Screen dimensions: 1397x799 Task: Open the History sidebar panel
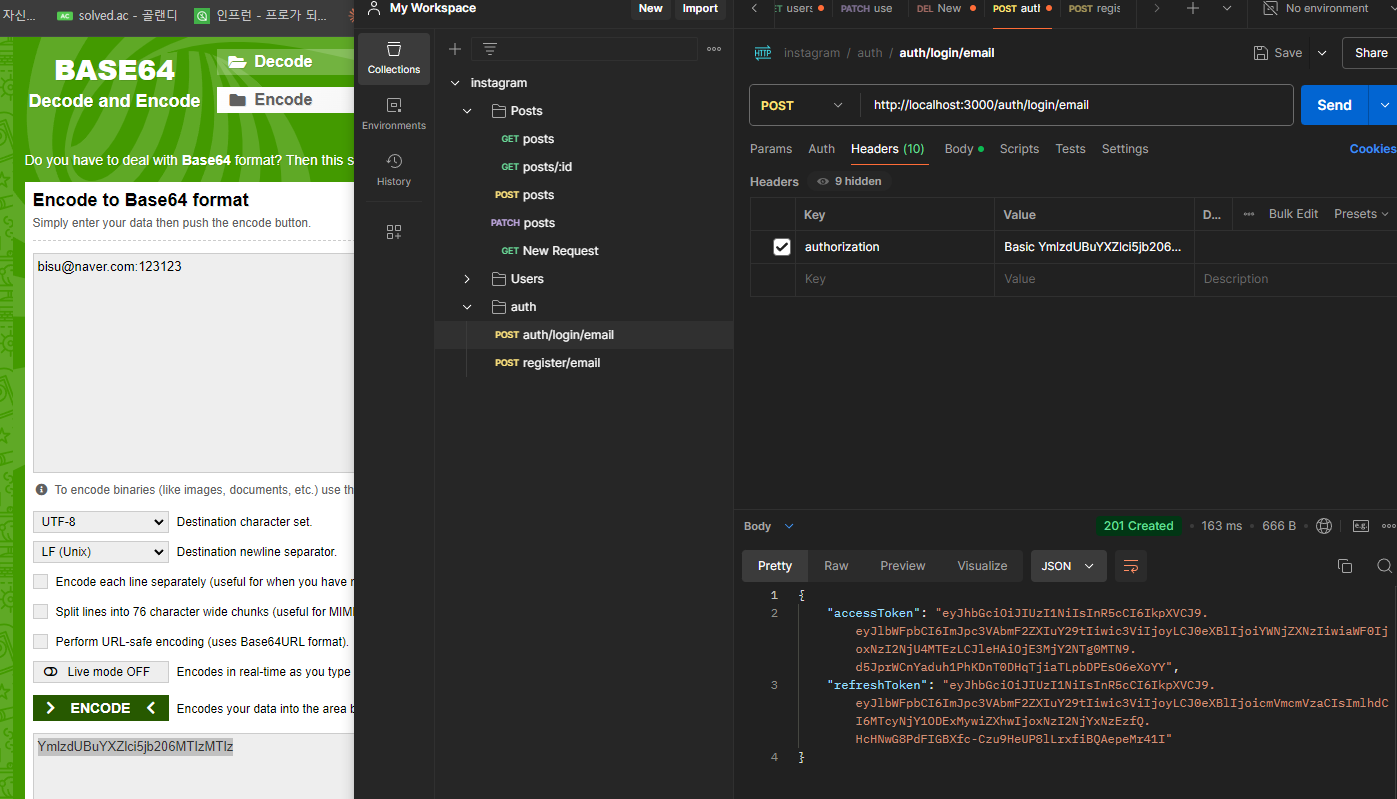pos(394,170)
